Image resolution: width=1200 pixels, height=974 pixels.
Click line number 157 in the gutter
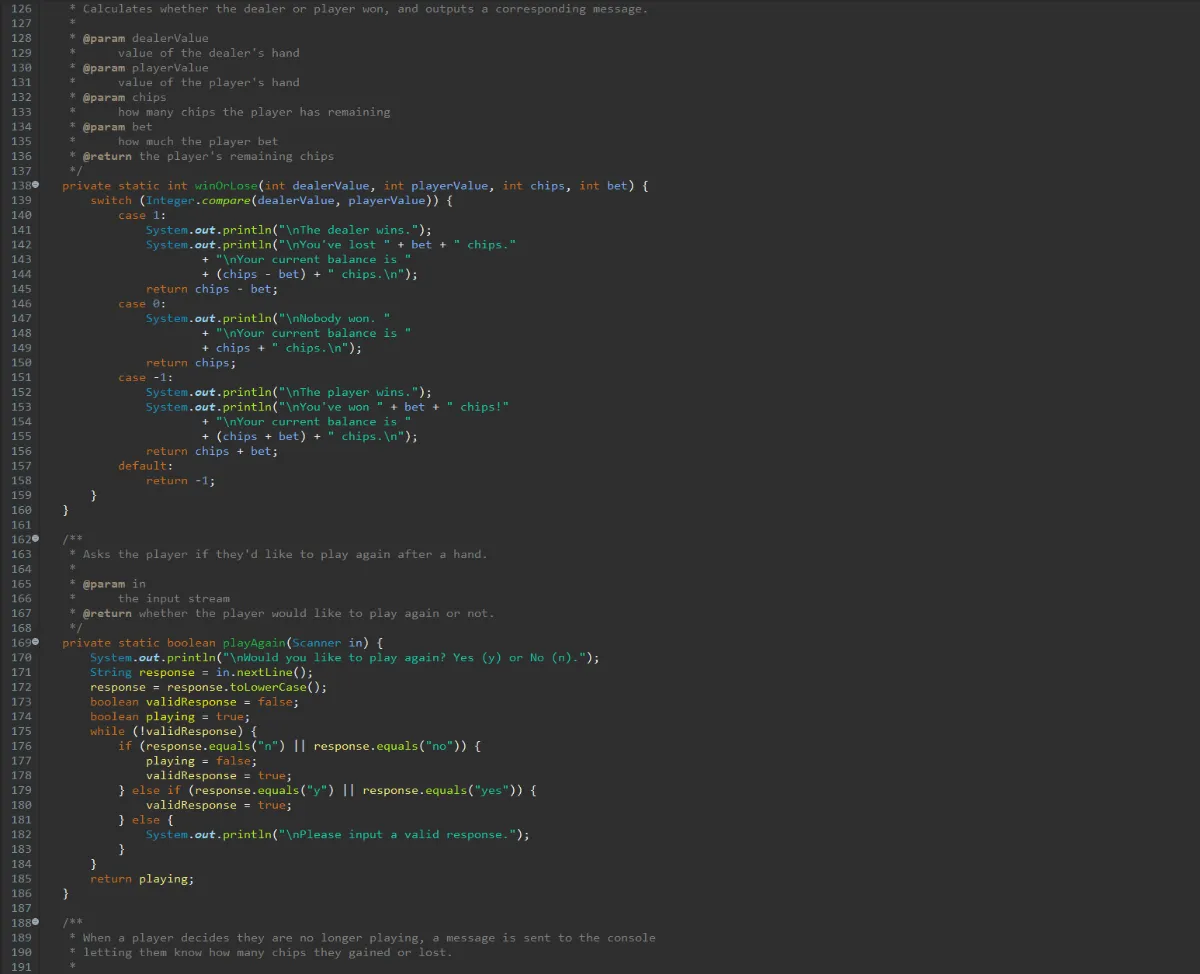coord(21,466)
